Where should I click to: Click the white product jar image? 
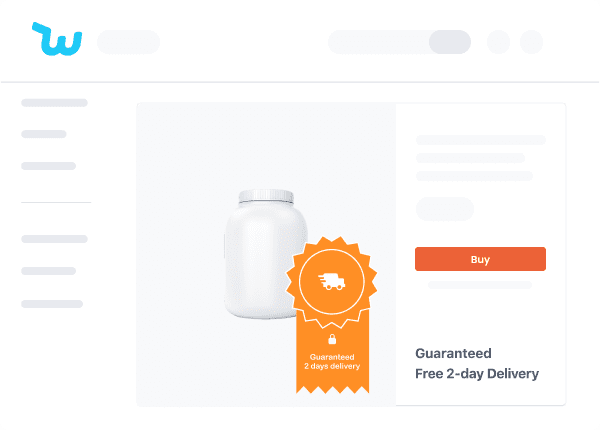(265, 254)
